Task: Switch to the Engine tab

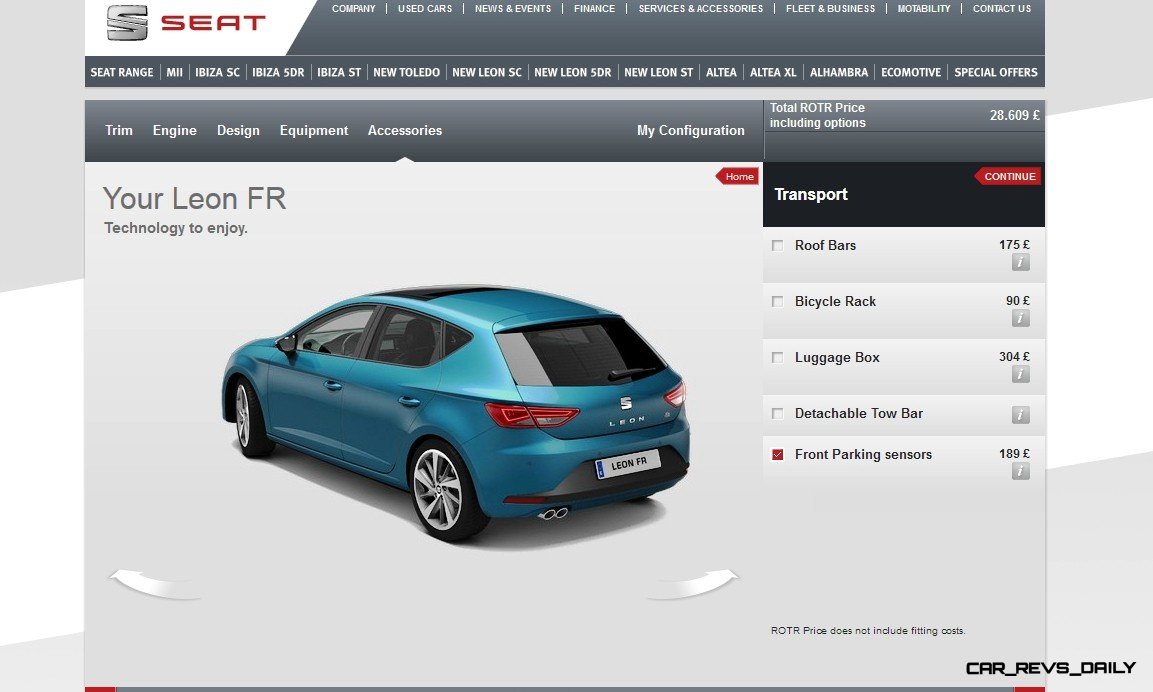Action: point(174,130)
